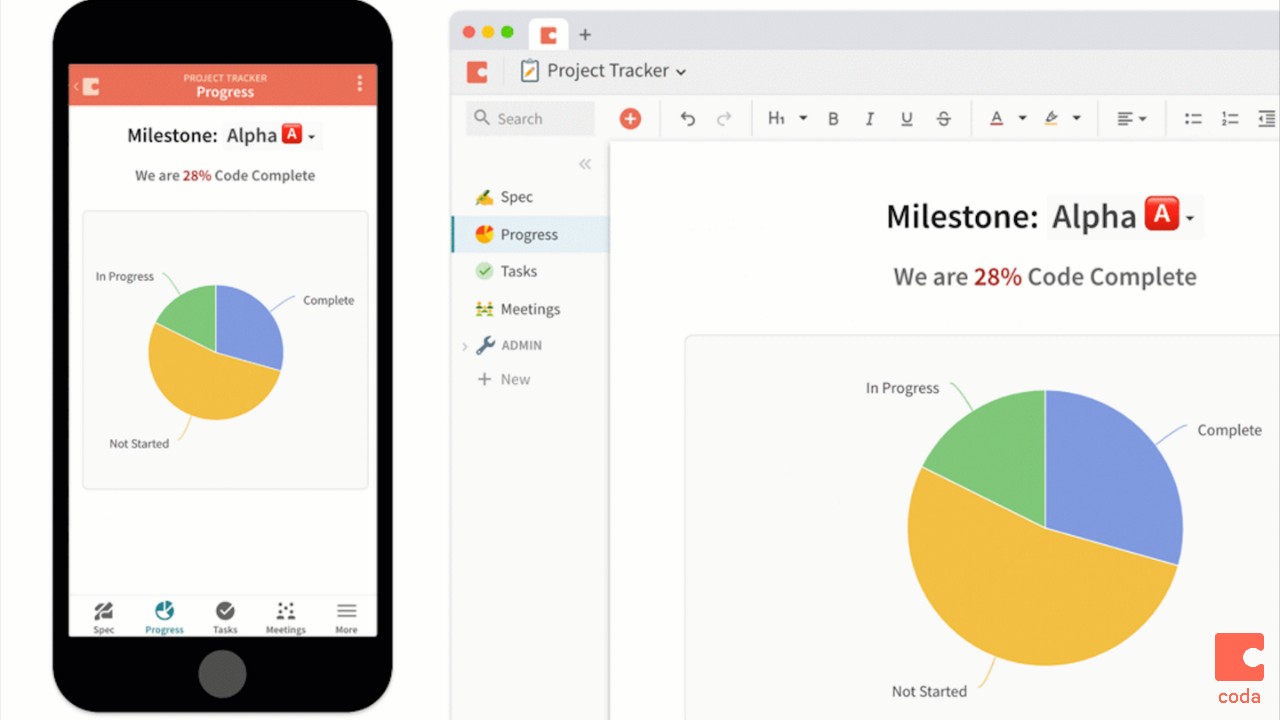Switch to the Coda browser tab

point(548,33)
